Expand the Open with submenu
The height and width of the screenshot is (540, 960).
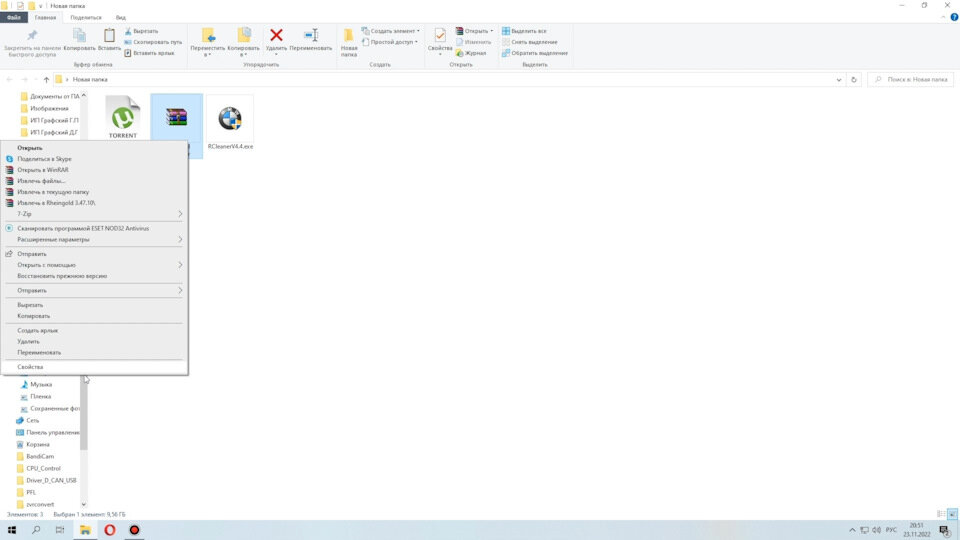tap(94, 265)
